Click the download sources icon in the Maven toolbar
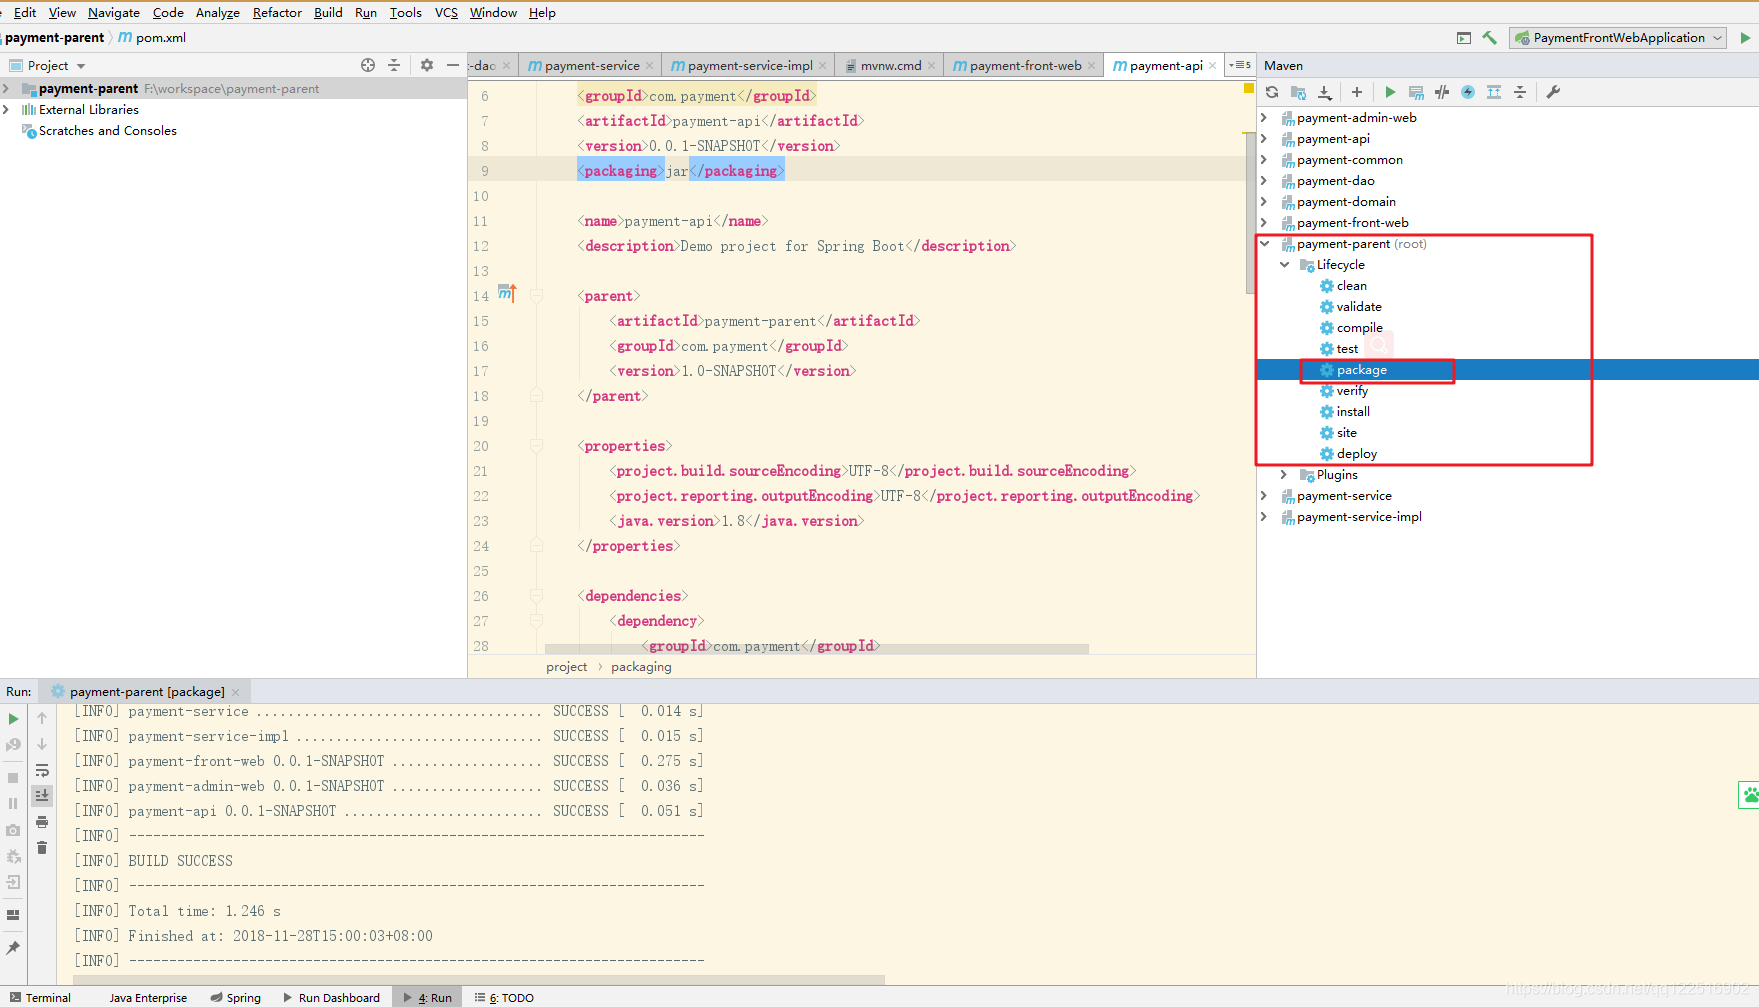The width and height of the screenshot is (1759, 1007). 1325,92
